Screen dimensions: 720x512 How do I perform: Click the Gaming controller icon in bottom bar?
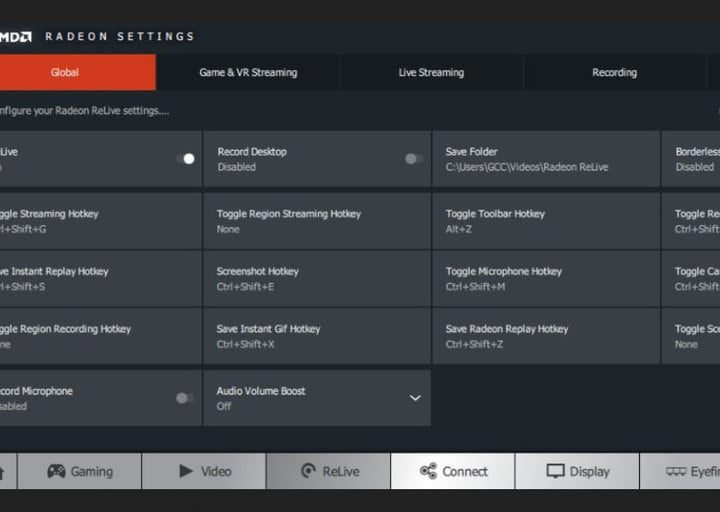point(56,471)
